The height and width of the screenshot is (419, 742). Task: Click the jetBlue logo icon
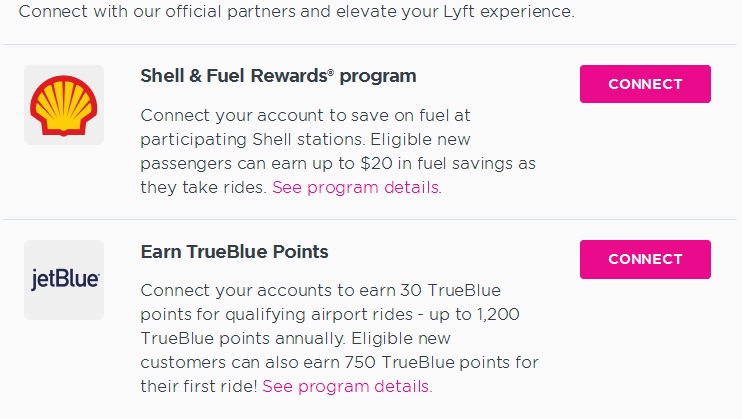coord(64,280)
